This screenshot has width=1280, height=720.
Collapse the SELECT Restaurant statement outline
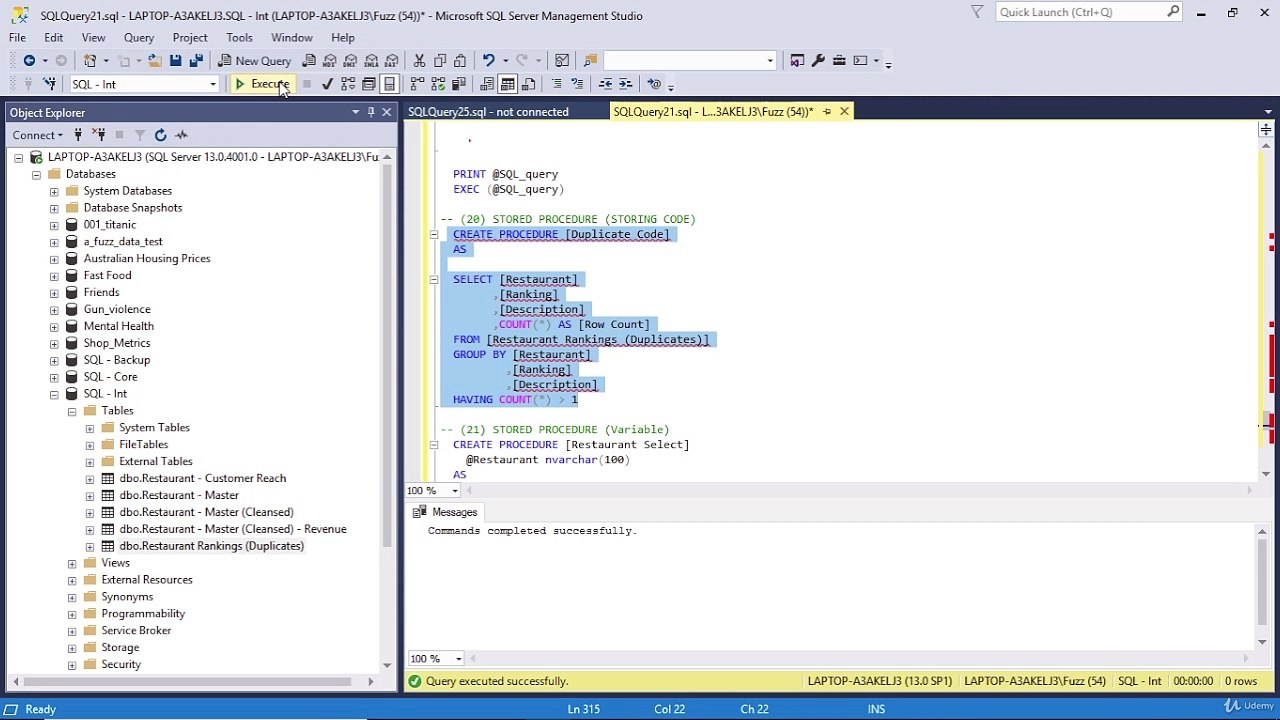434,280
